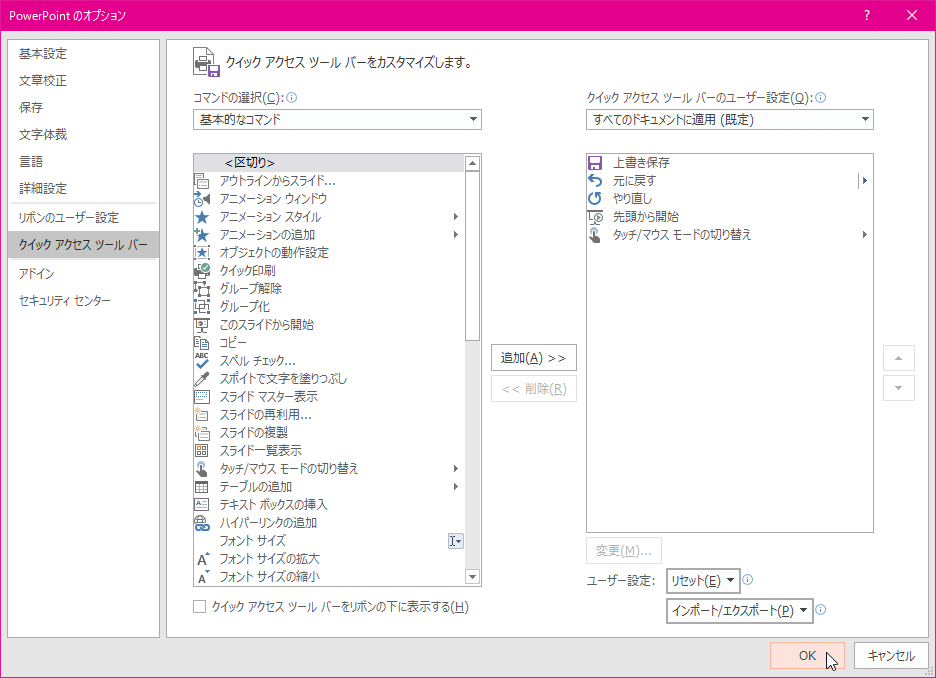This screenshot has width=936, height=678.
Task: Click the スライド一覧表示 grid icon
Action: pyautogui.click(x=202, y=451)
